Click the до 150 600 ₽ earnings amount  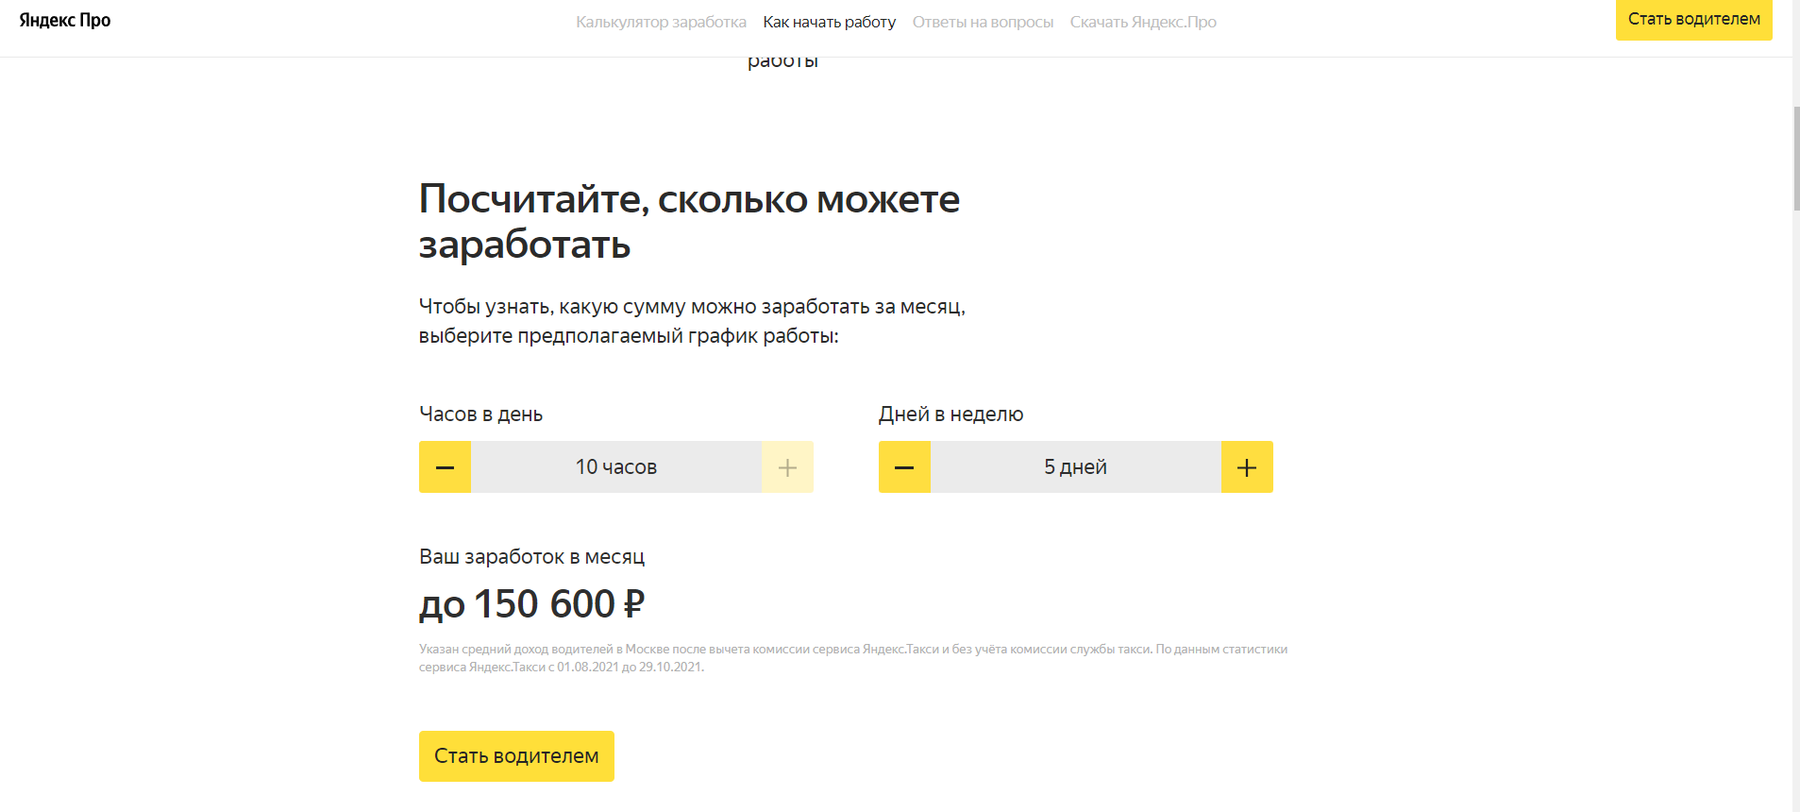(x=532, y=604)
